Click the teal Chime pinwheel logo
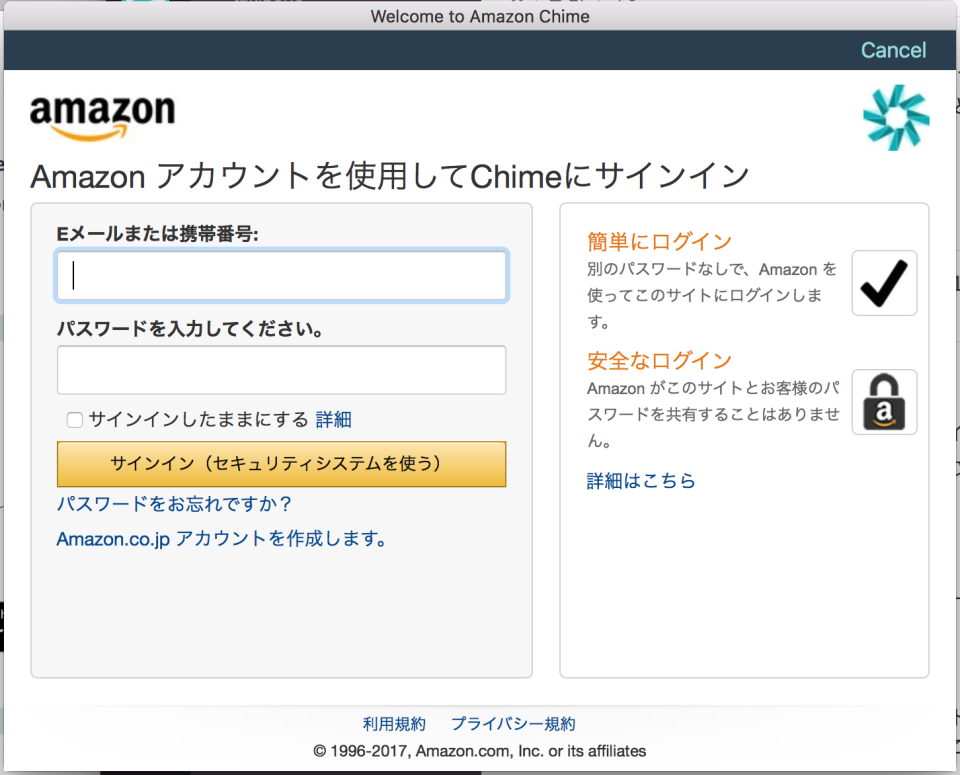 pos(895,117)
